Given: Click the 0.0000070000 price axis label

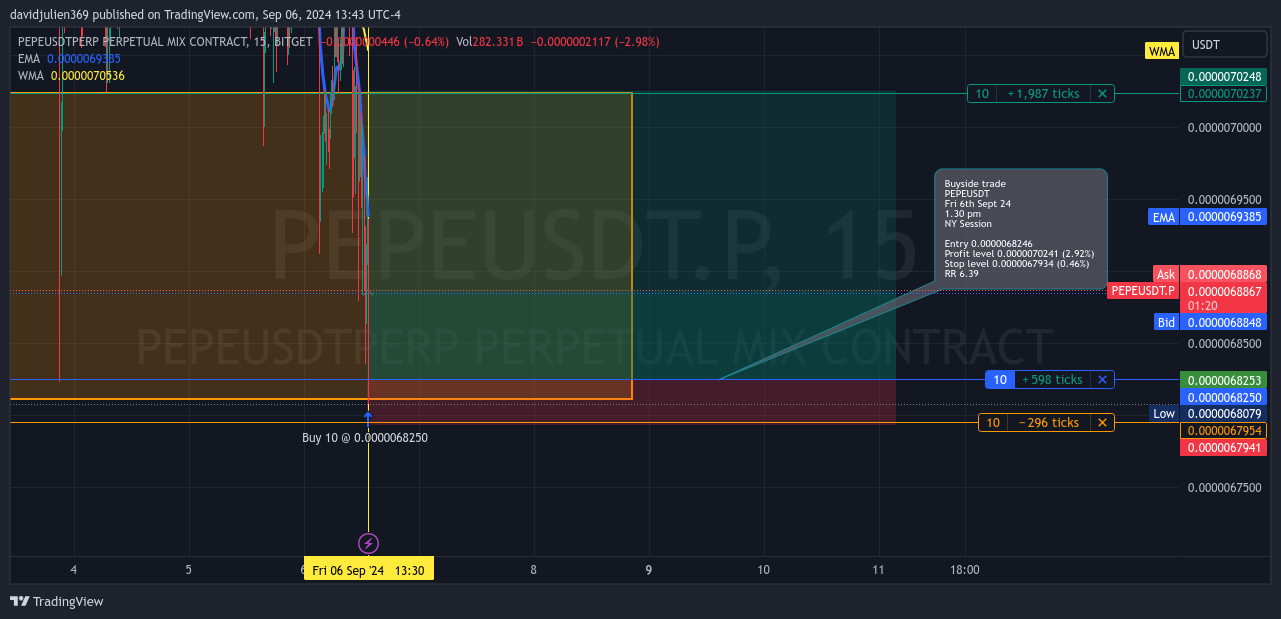Looking at the screenshot, I should 1224,128.
